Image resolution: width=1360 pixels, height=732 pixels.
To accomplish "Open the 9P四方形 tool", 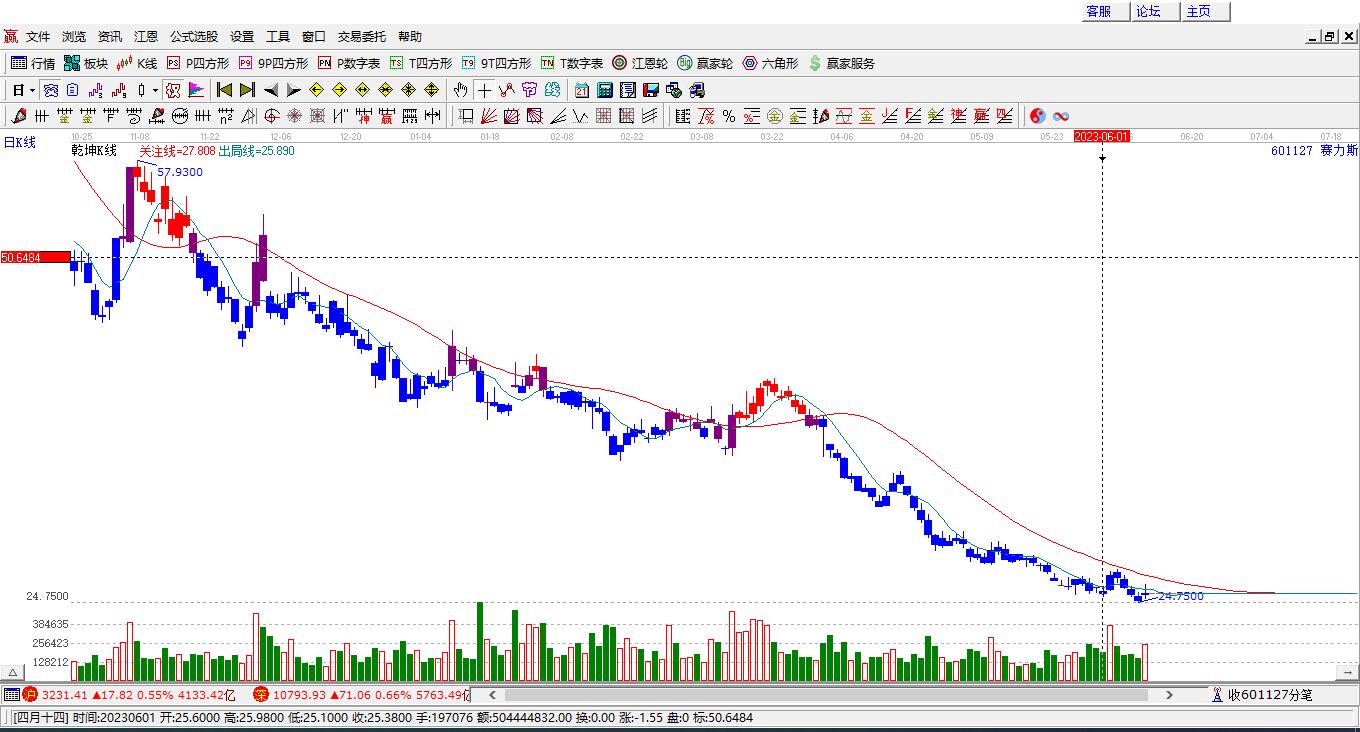I will coord(273,63).
